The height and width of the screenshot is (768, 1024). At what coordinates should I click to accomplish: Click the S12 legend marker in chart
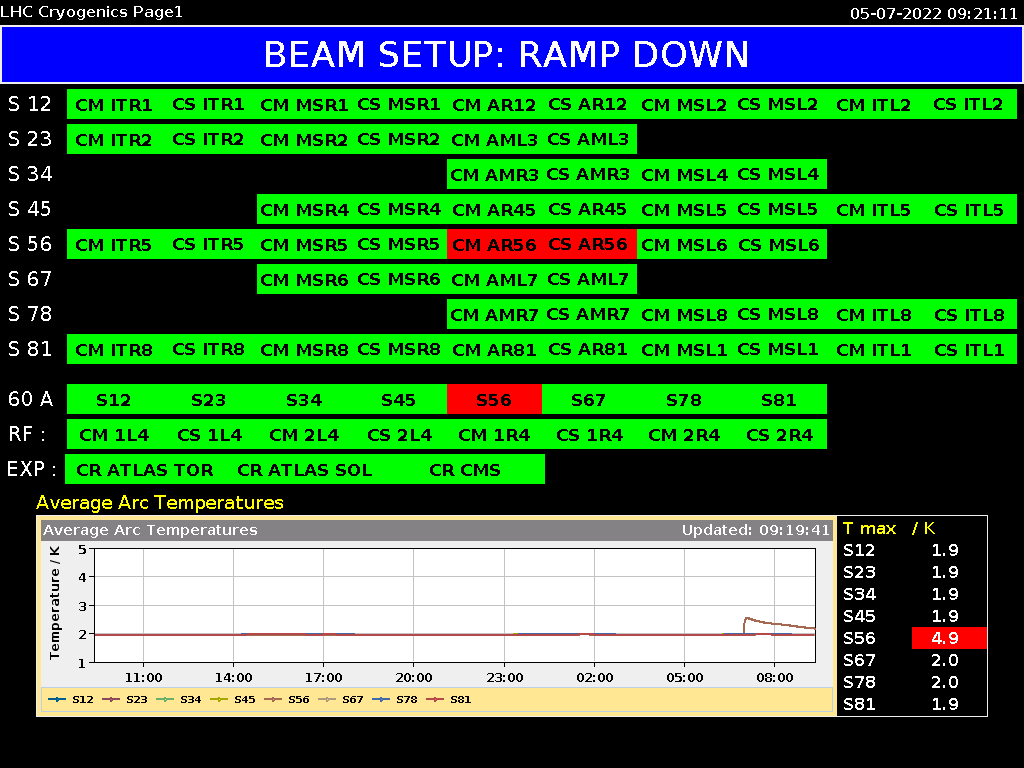pos(57,699)
